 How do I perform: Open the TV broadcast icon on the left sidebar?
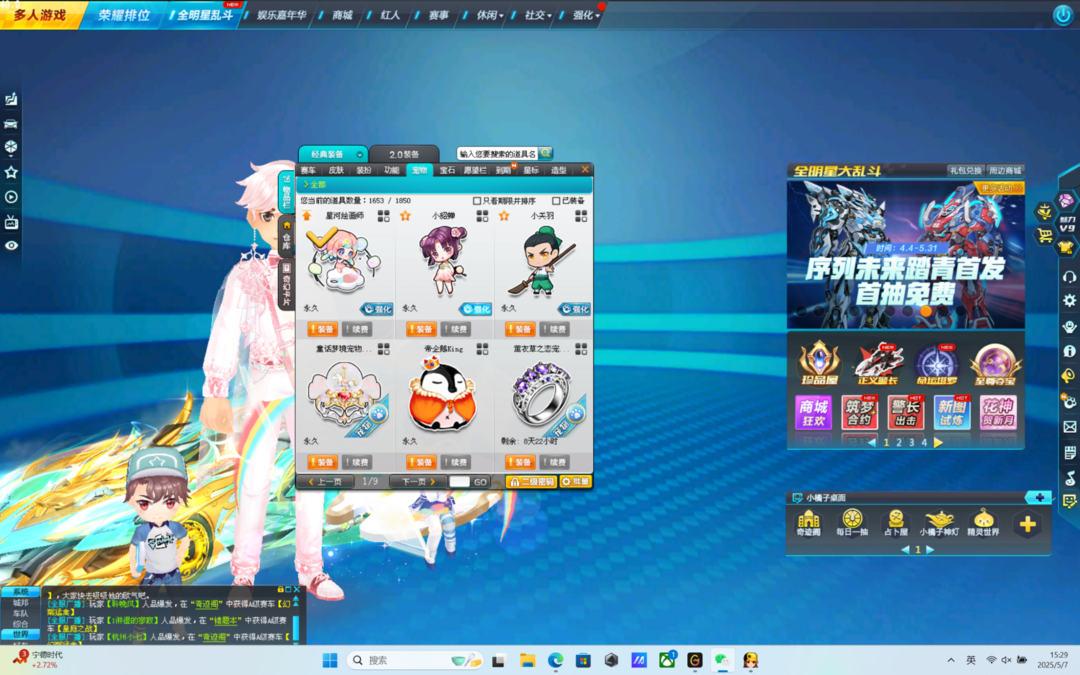tap(11, 222)
